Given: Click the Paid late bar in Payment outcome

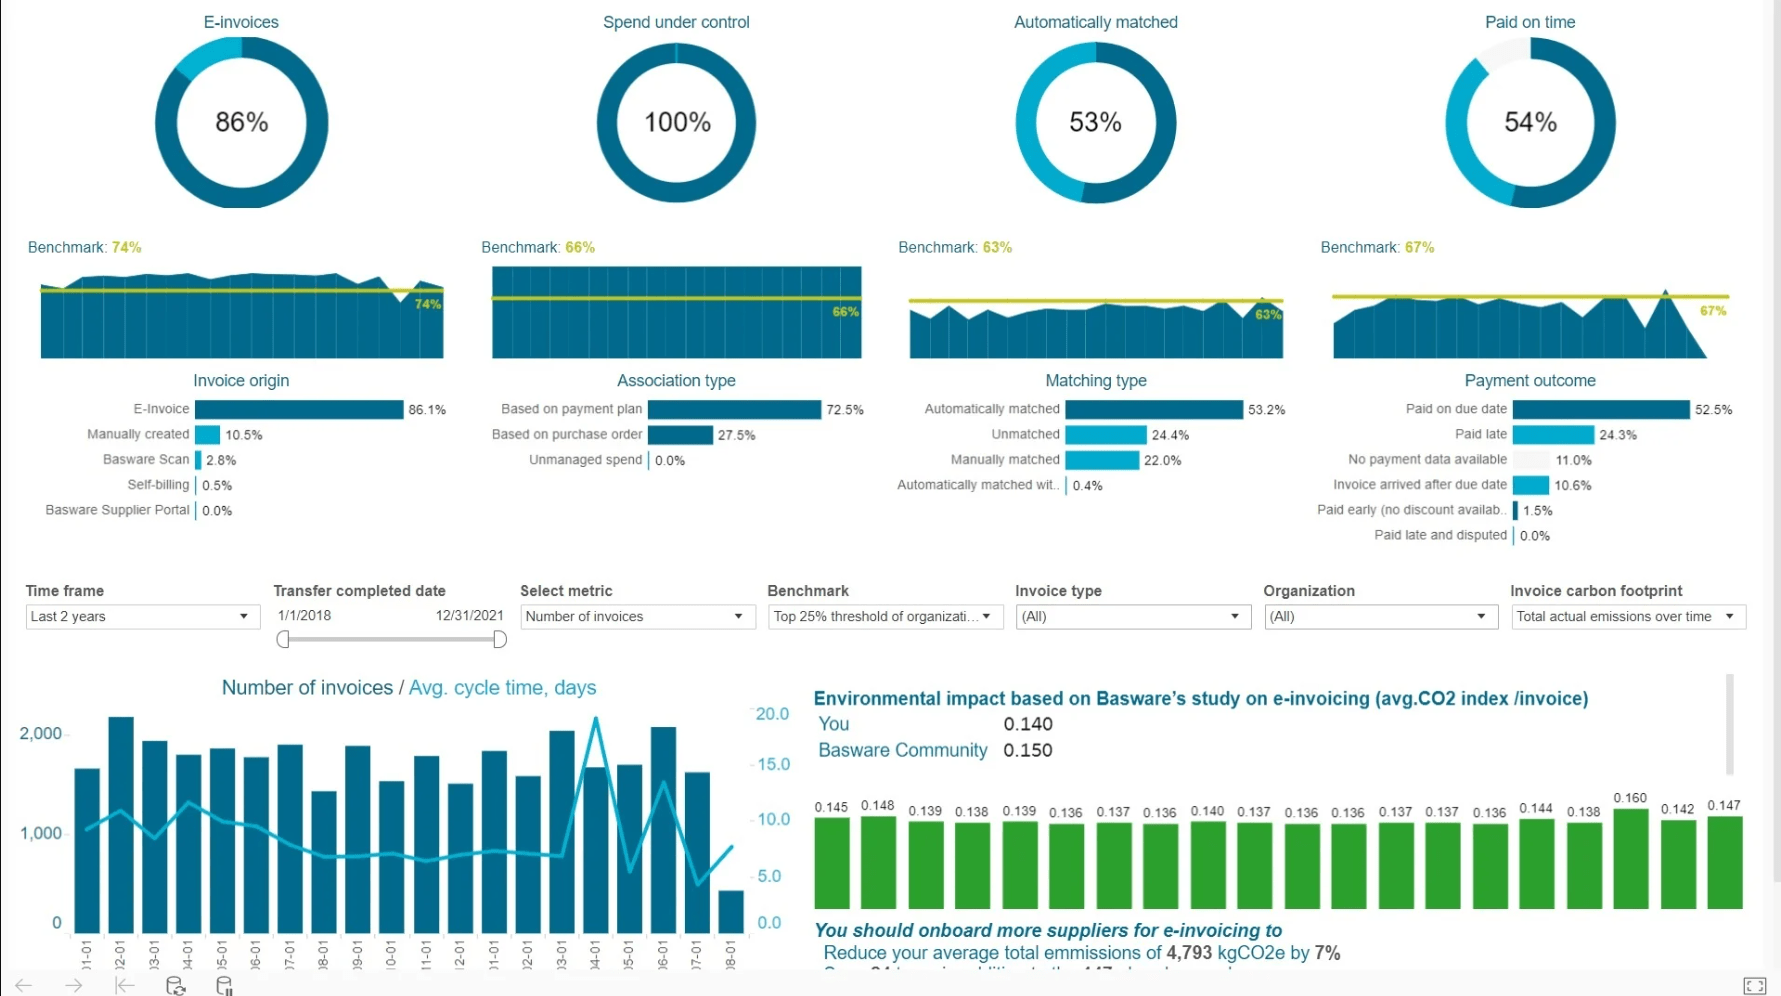Looking at the screenshot, I should (x=1552, y=434).
